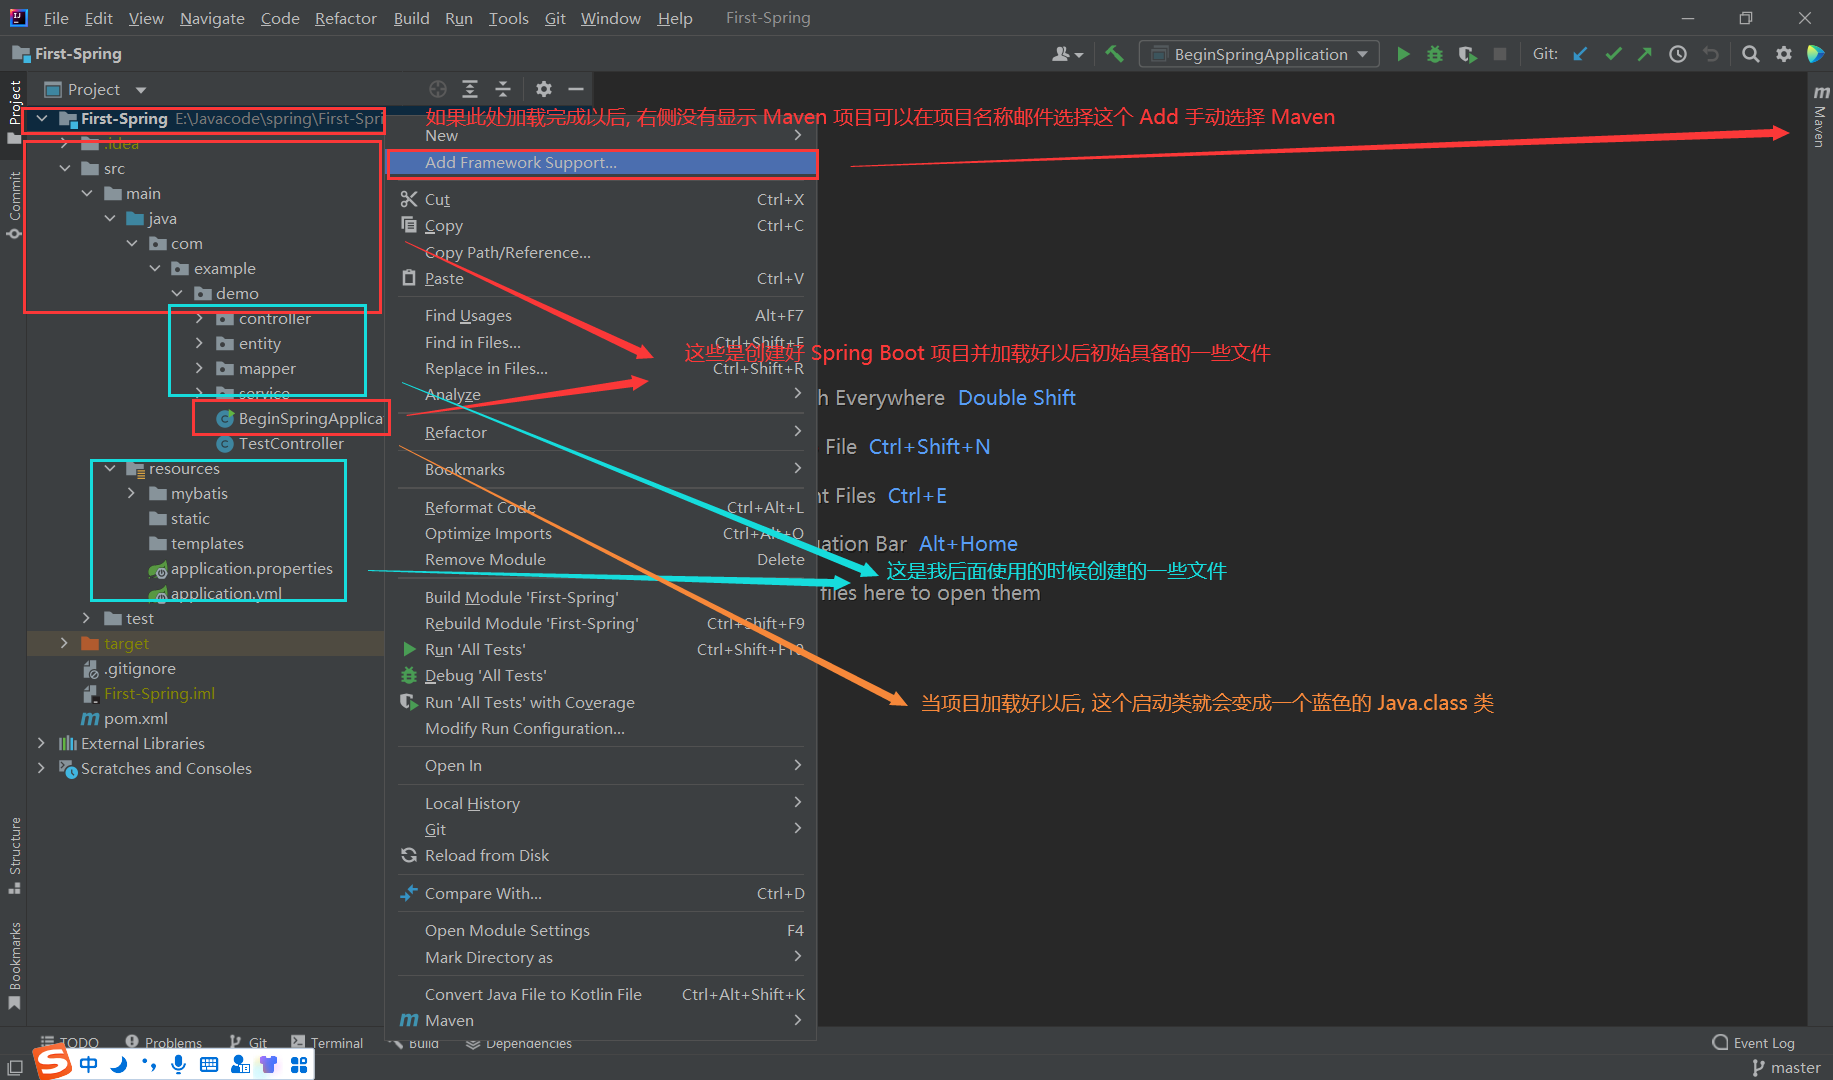Open the Sogou soft keyboard icon
This screenshot has height=1080, width=1833.
(x=209, y=1064)
